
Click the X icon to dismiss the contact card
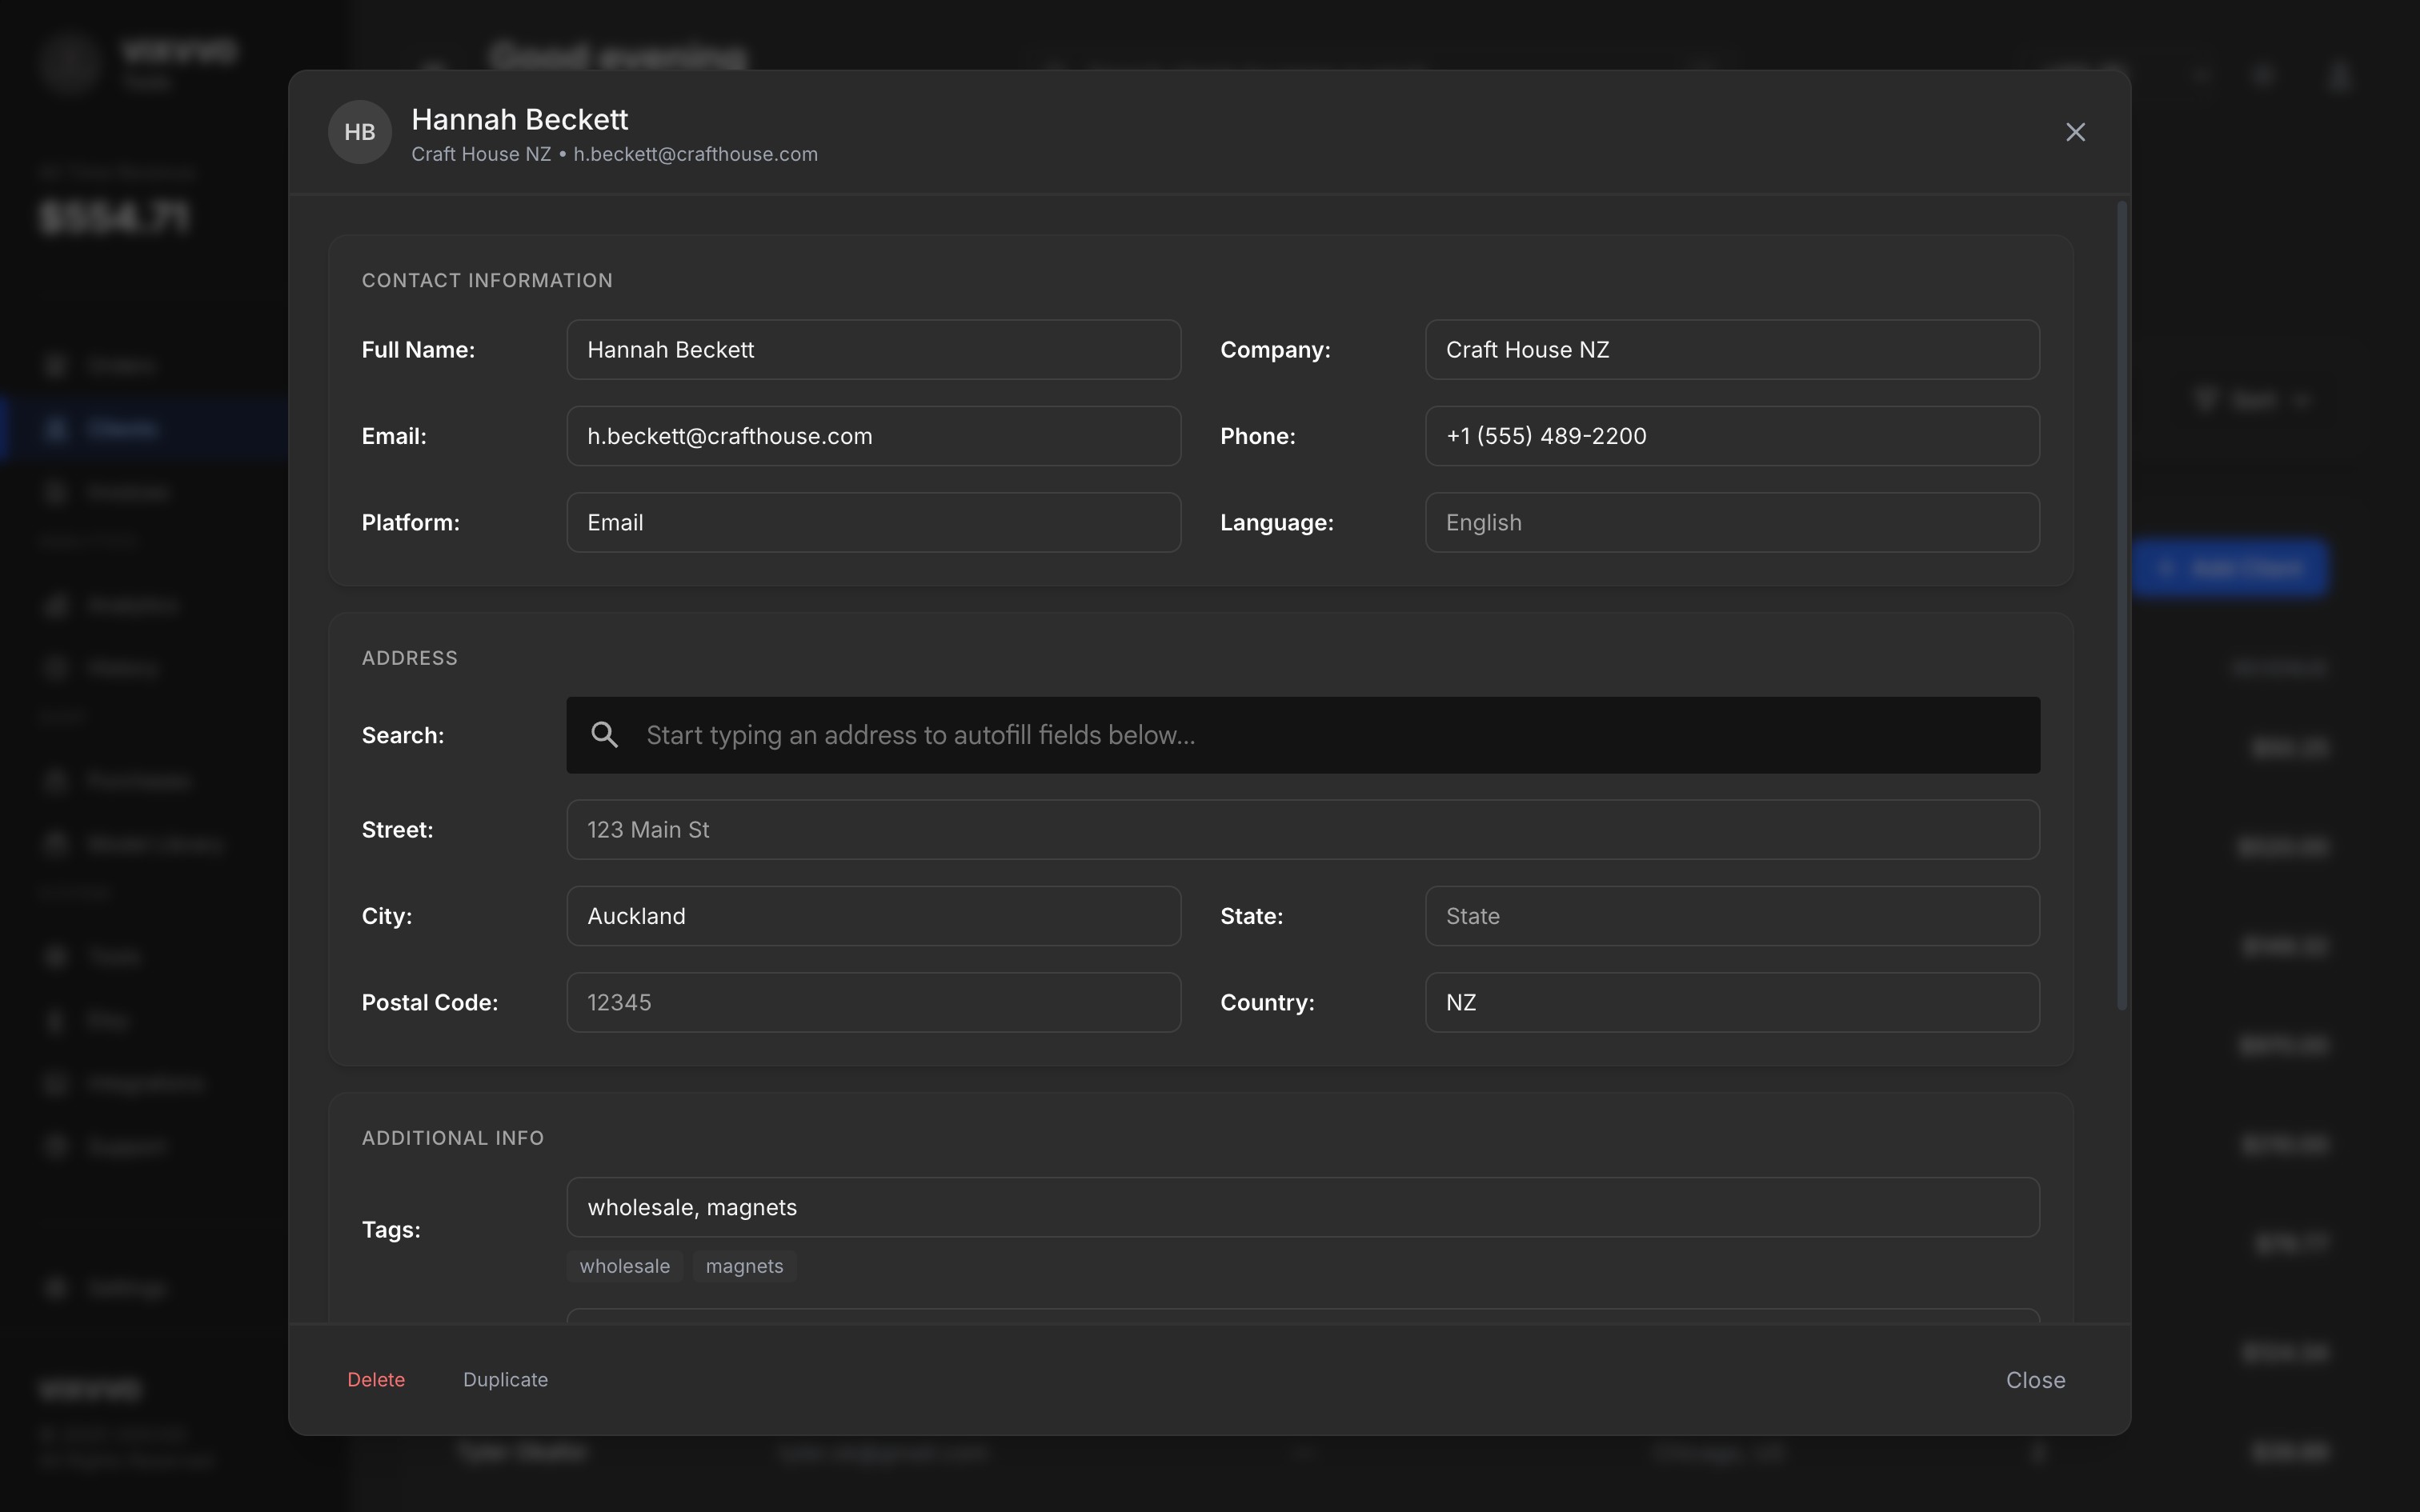[x=2075, y=131]
